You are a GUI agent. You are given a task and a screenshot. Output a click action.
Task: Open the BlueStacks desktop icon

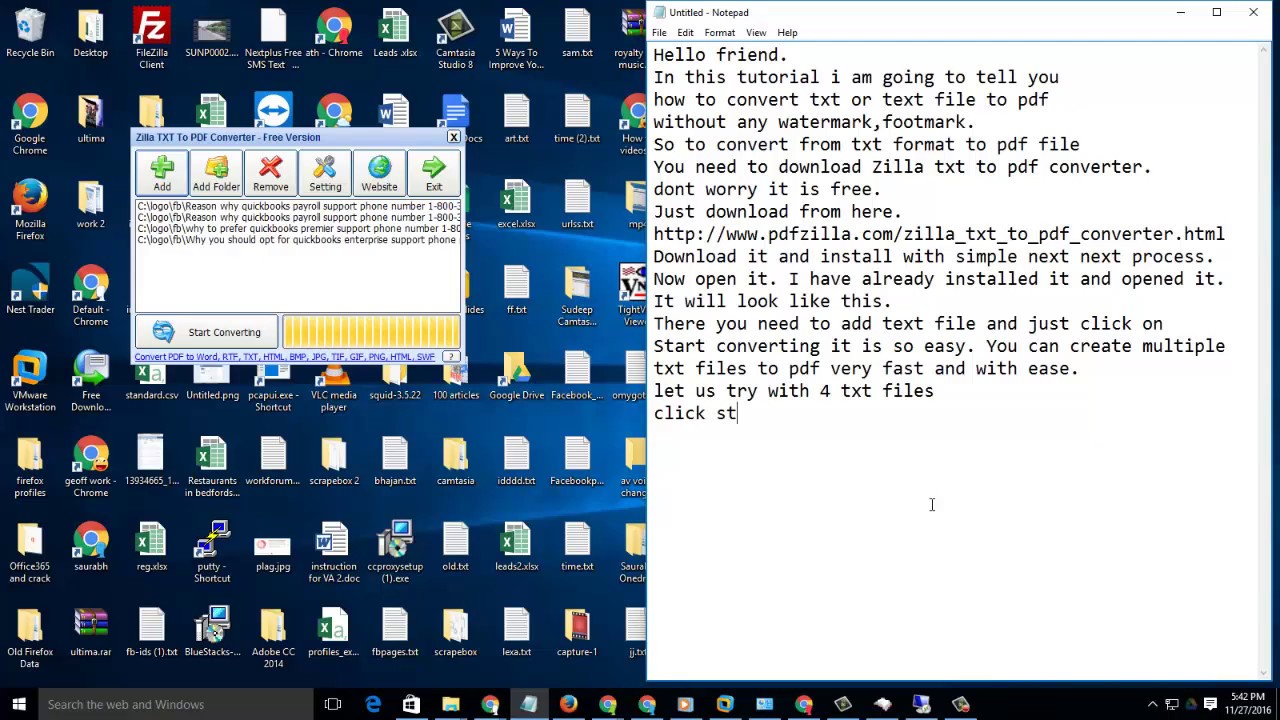pos(212,633)
